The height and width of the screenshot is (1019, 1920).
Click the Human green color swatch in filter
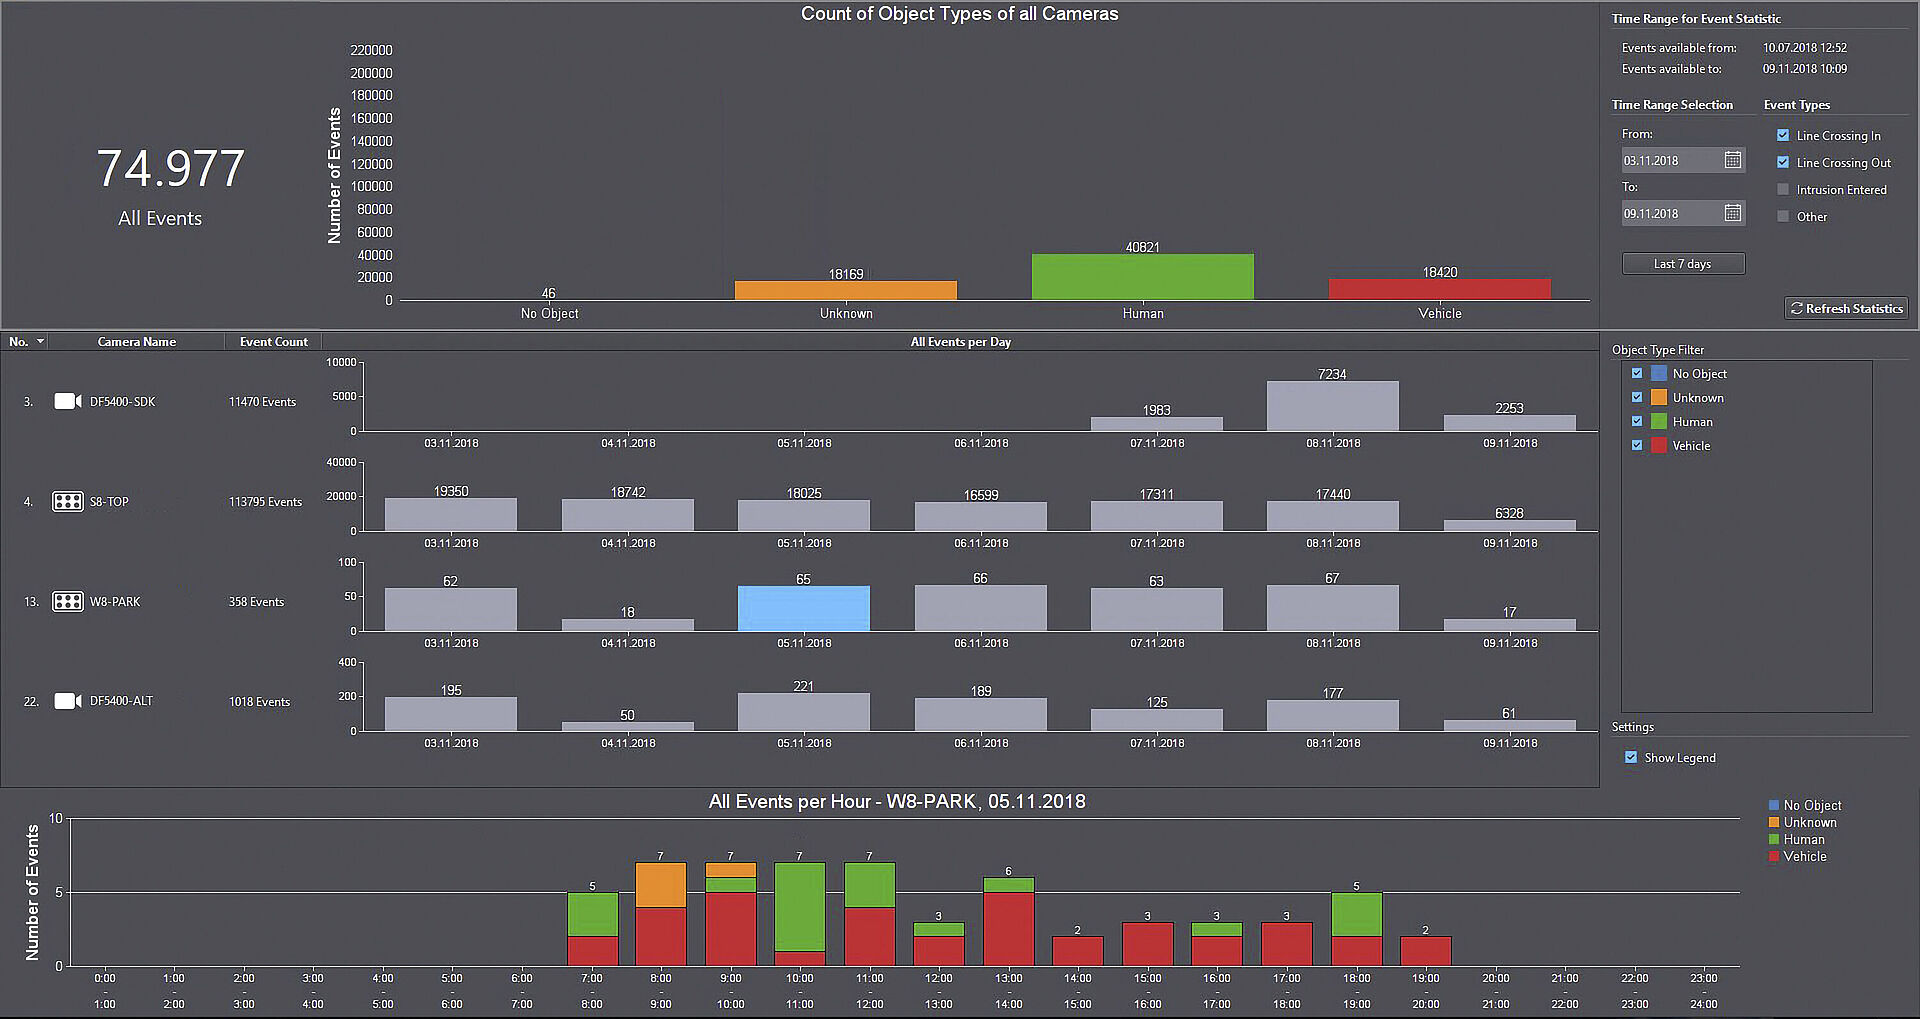(1659, 421)
